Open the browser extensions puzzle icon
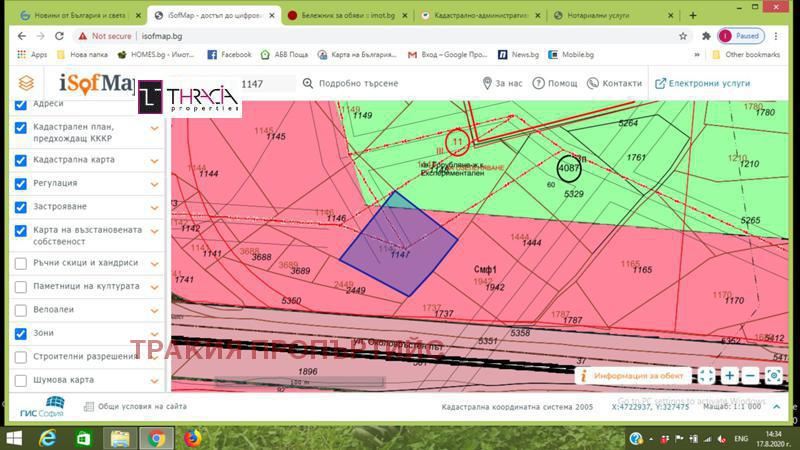The height and width of the screenshot is (450, 800). [x=706, y=36]
